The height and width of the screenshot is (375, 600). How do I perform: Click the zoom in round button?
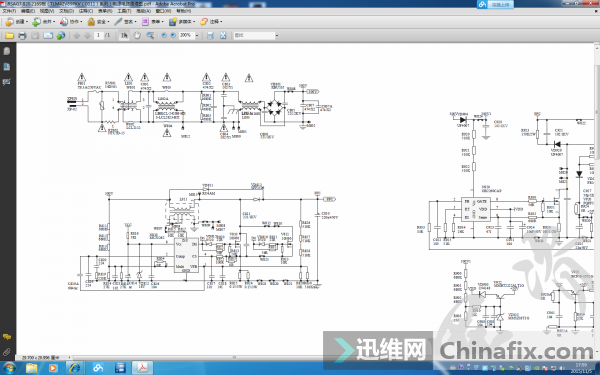click(173, 35)
